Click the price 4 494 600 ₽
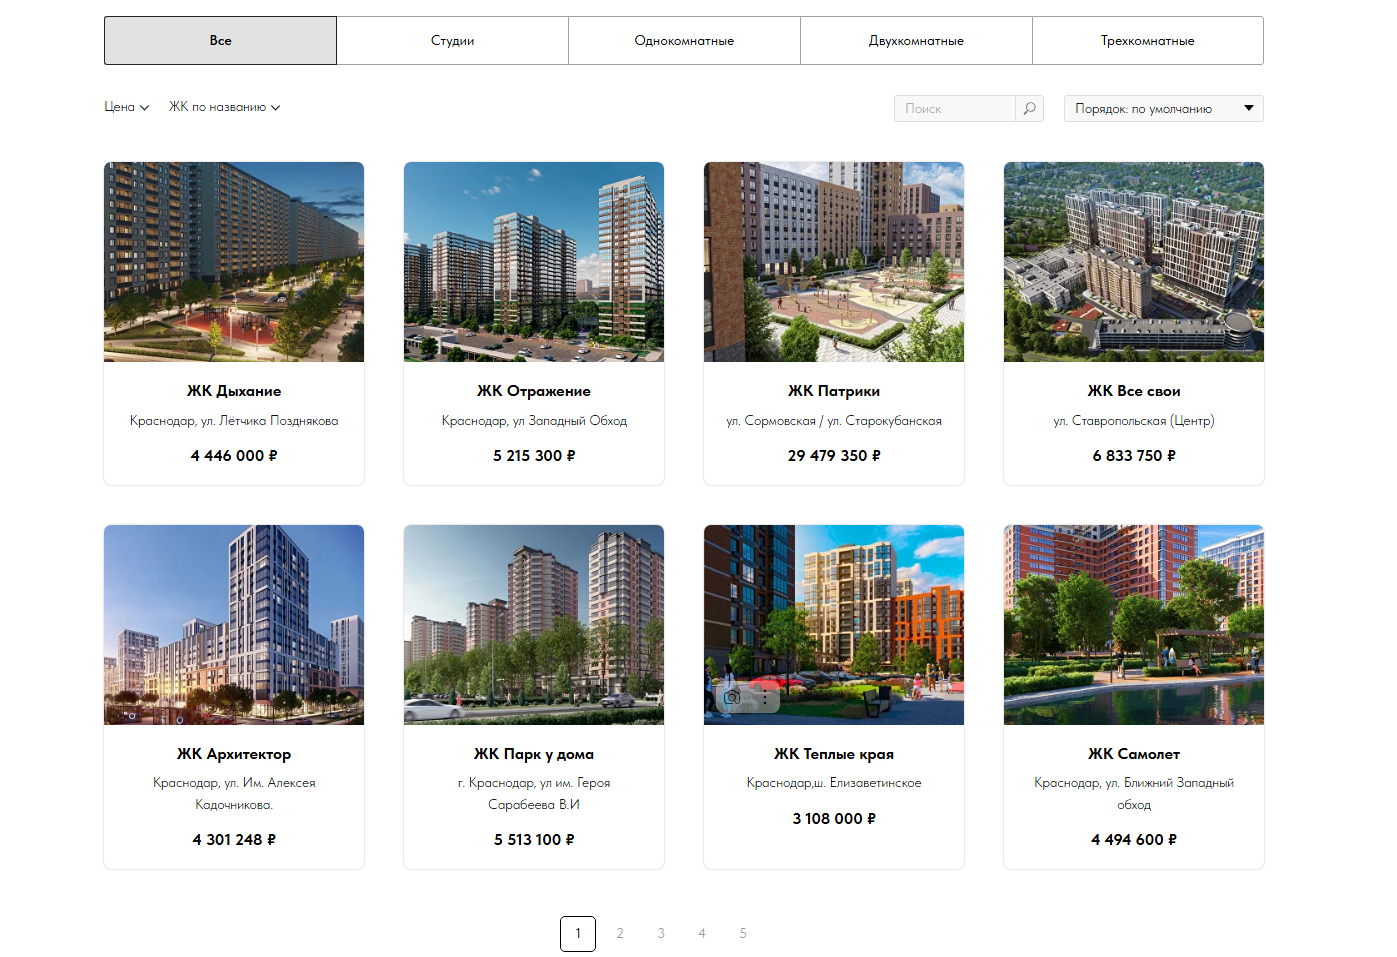 tap(1134, 839)
